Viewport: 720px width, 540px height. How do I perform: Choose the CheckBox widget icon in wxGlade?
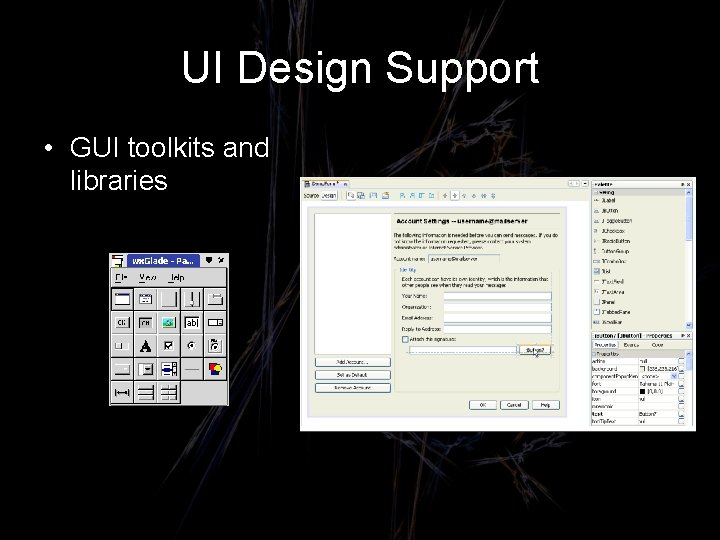(x=169, y=346)
